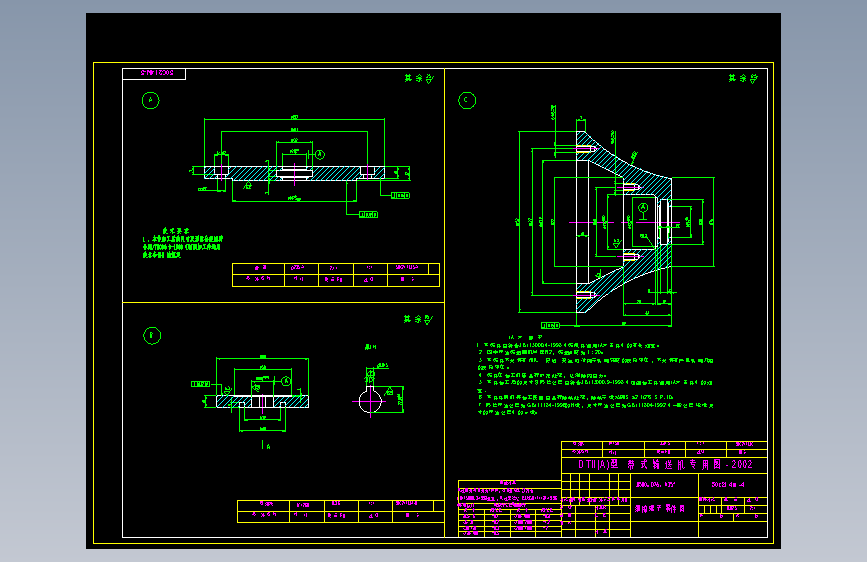Image resolution: width=867 pixels, height=562 pixels.
Task: Click the parts table in lower-left panel
Action: click(341, 511)
